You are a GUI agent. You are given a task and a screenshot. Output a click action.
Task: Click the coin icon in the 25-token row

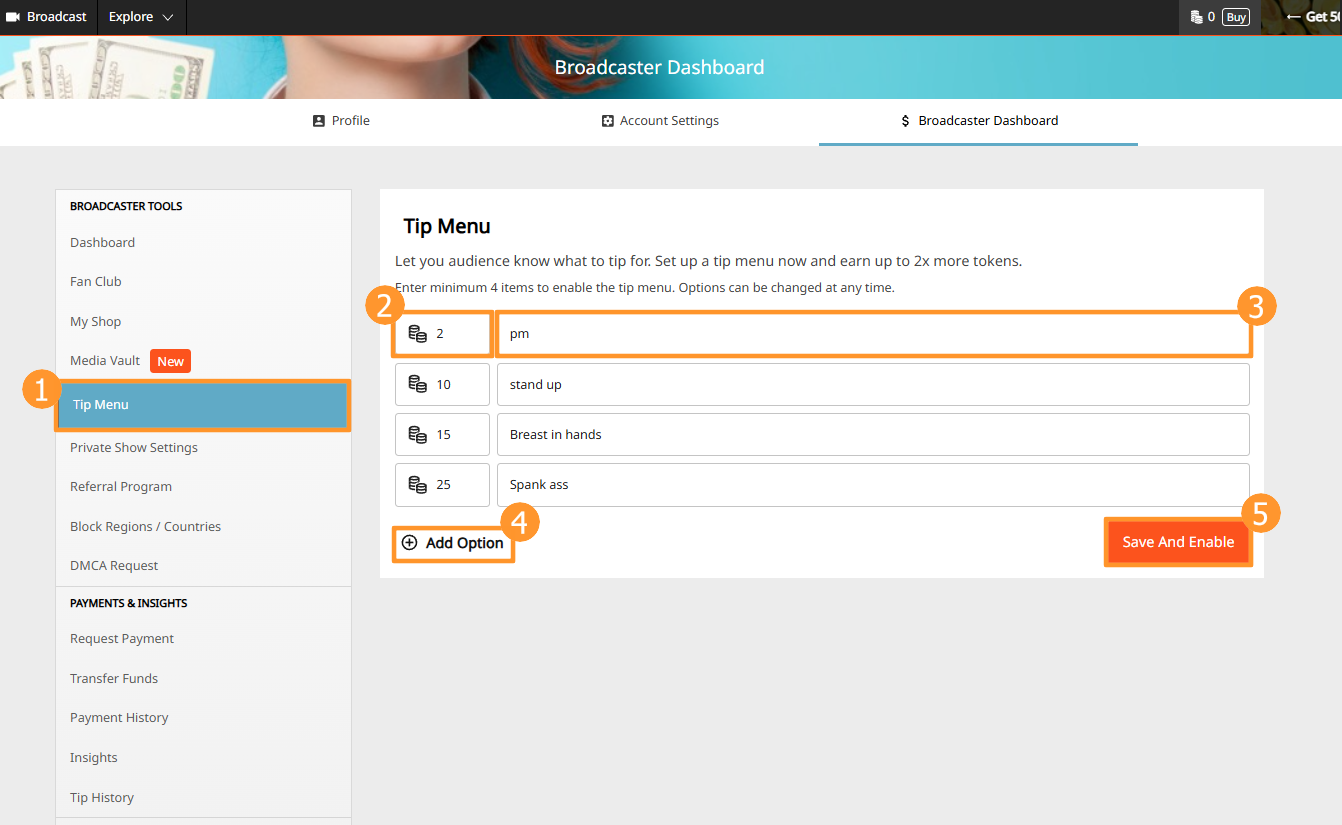click(418, 484)
